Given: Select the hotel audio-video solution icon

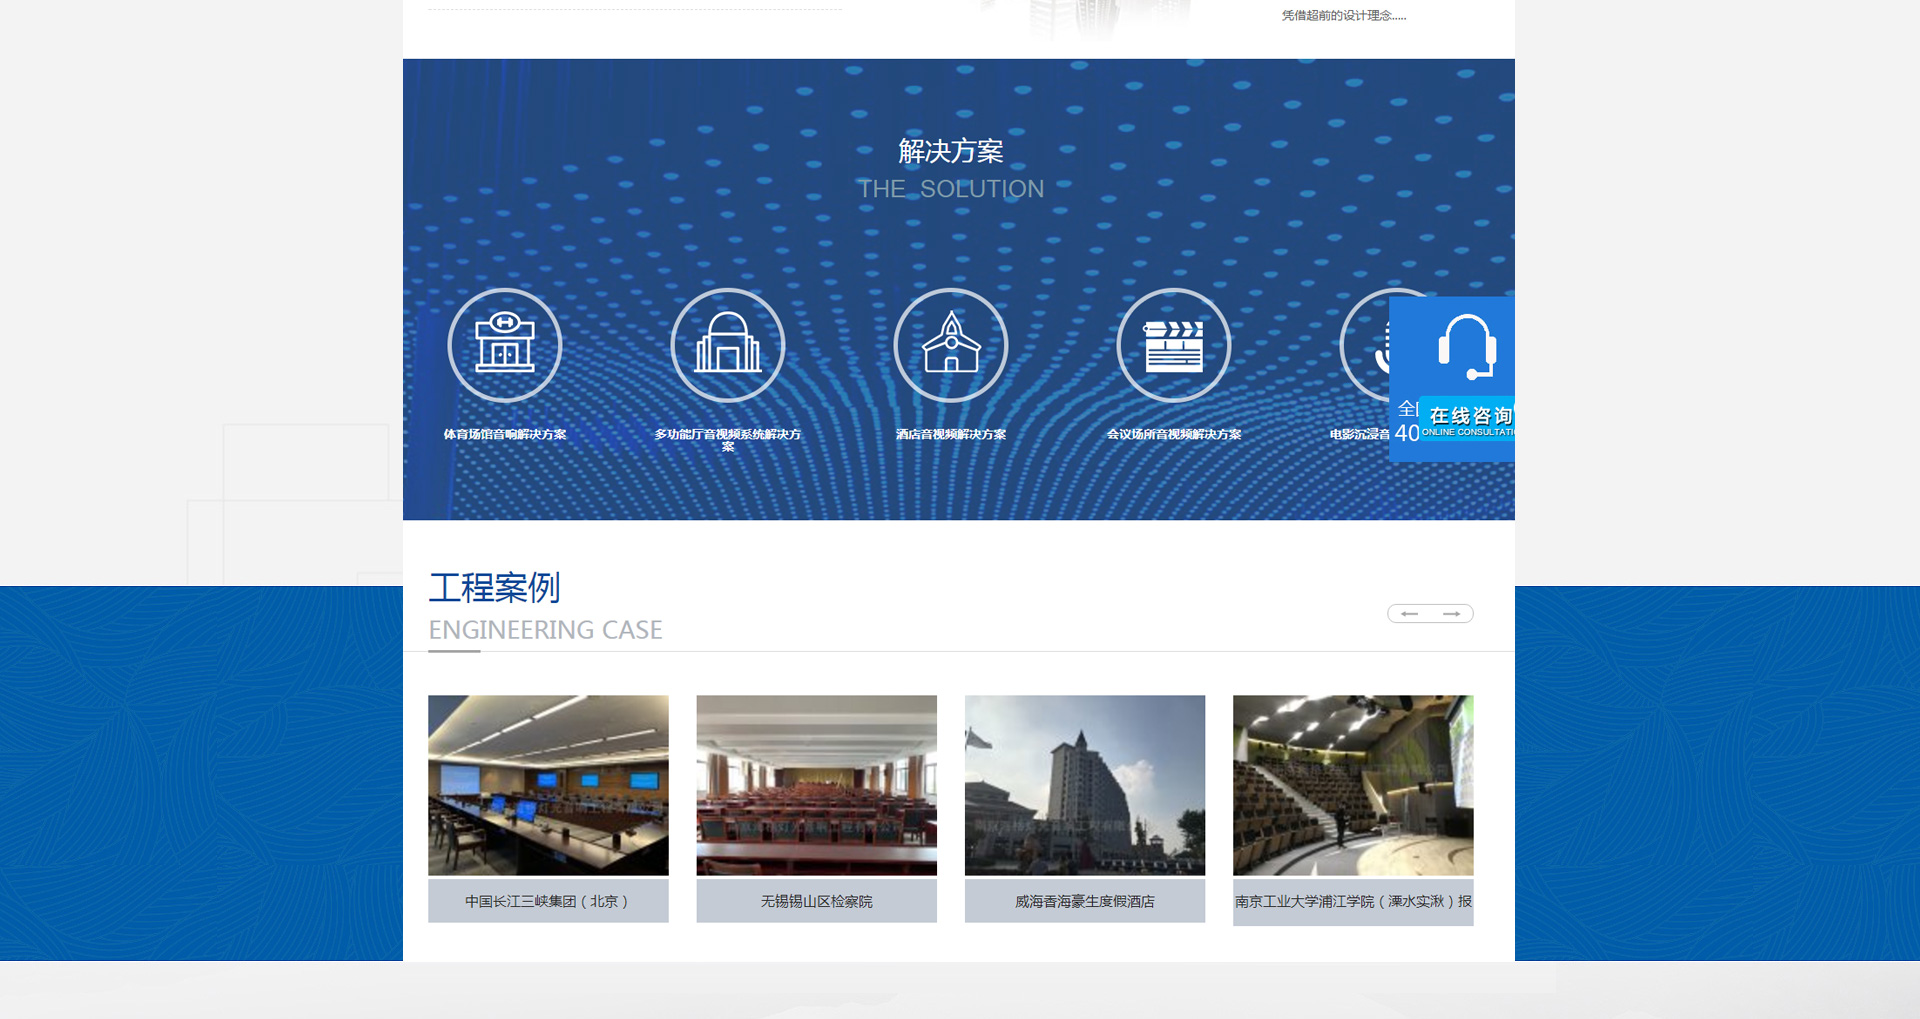Looking at the screenshot, I should coord(950,345).
